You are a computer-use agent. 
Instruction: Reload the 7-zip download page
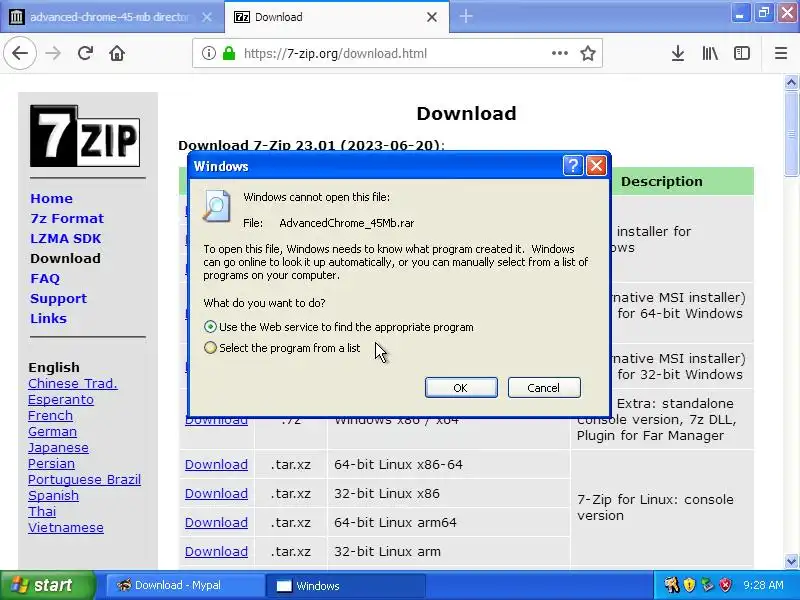coord(85,53)
